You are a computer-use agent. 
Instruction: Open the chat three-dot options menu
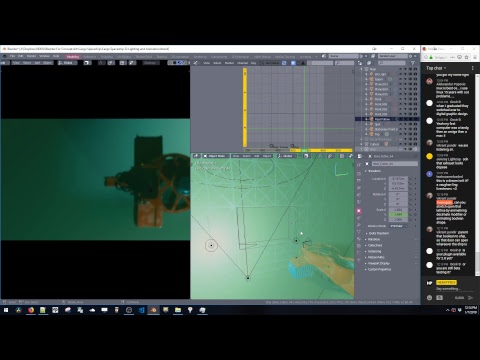[472, 68]
